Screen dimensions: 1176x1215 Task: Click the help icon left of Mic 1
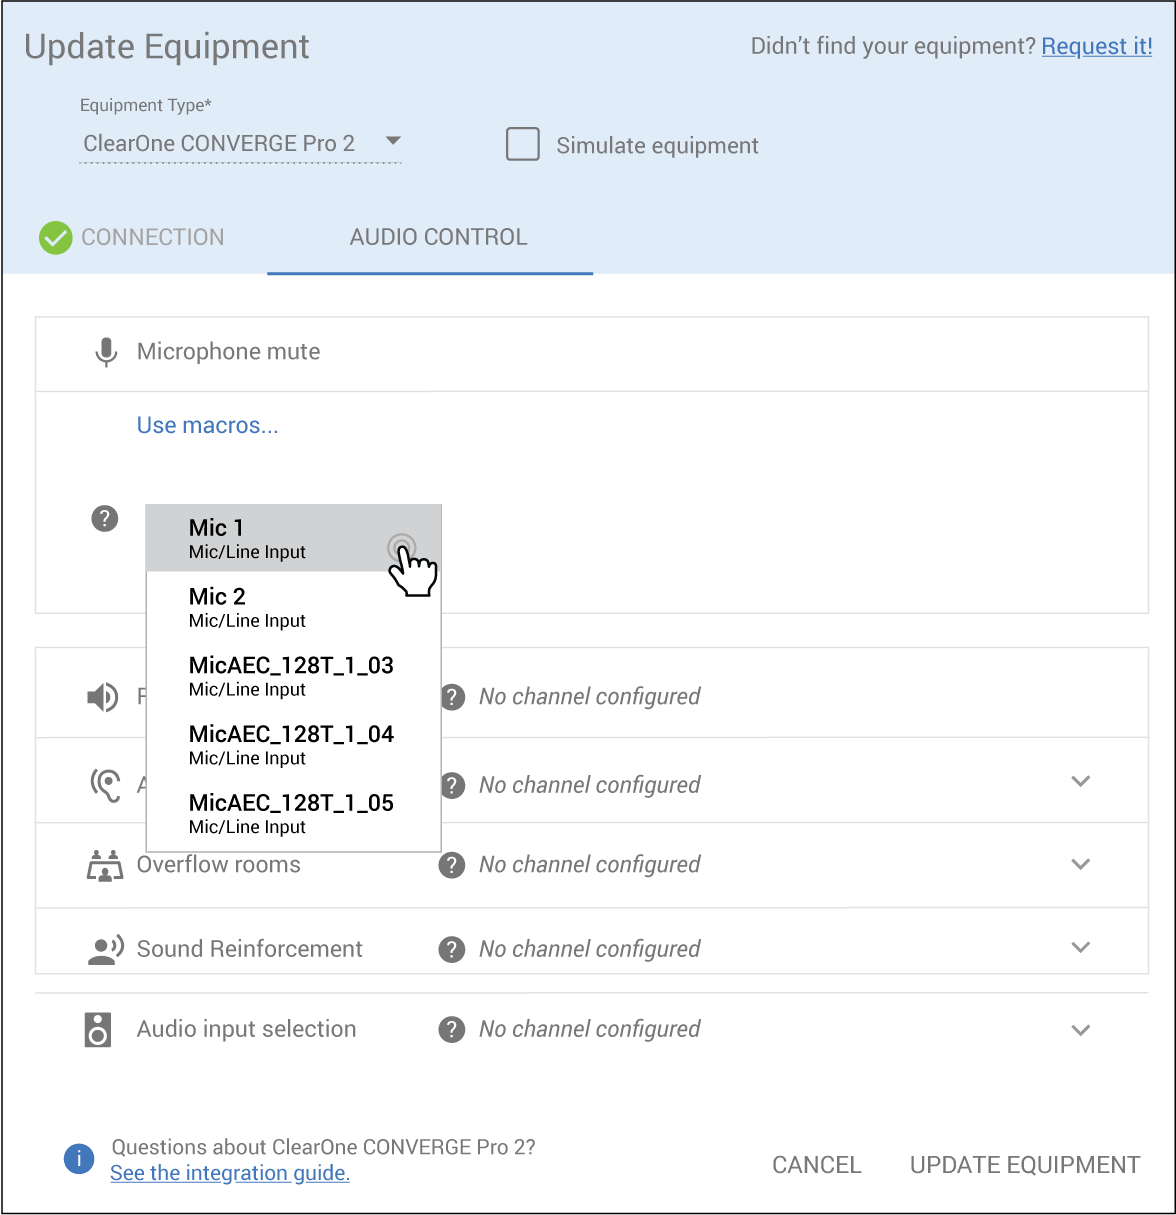coord(105,519)
